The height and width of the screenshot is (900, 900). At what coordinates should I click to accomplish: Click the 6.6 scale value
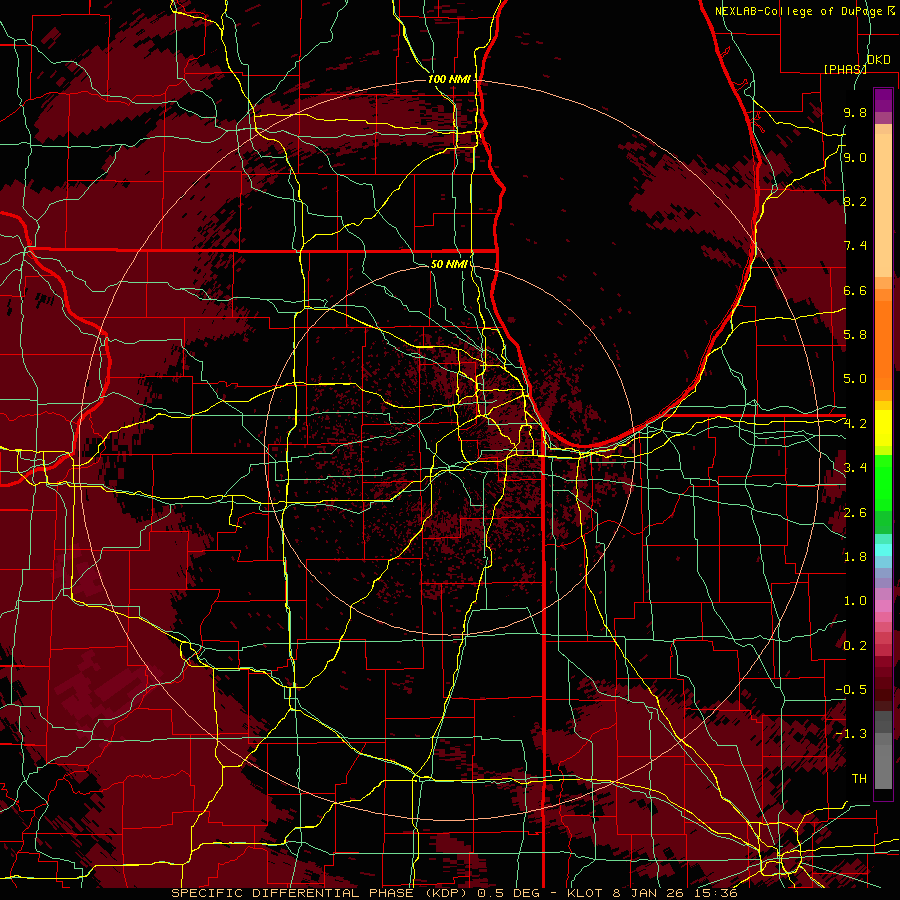pos(855,290)
